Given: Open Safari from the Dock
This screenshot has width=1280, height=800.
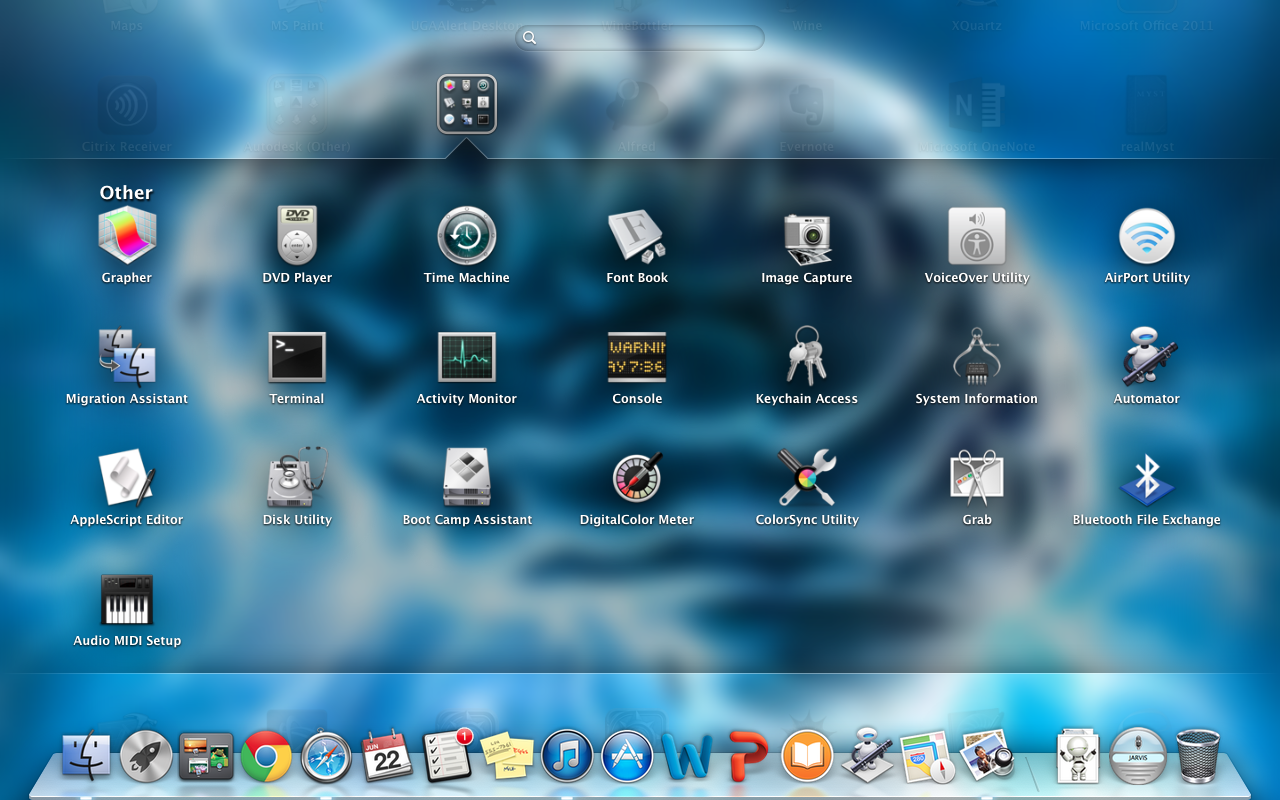Looking at the screenshot, I should tap(327, 757).
